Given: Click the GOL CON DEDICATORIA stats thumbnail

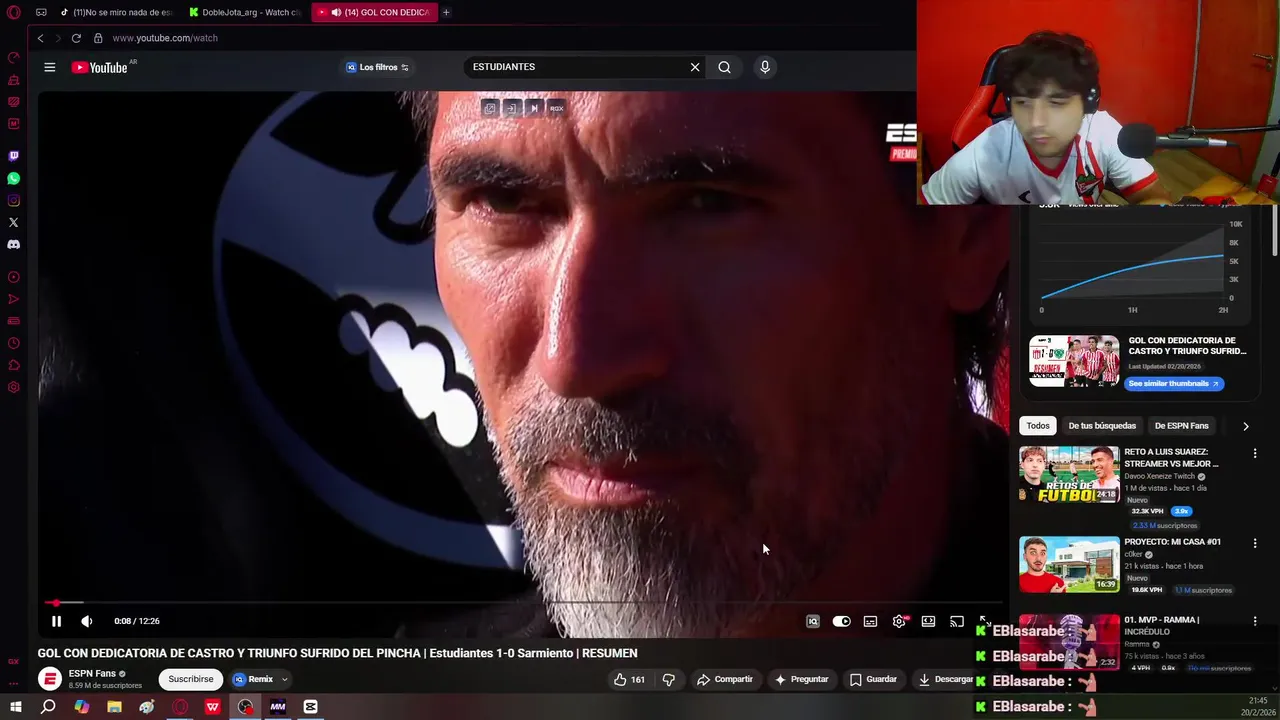Looking at the screenshot, I should (x=1074, y=361).
